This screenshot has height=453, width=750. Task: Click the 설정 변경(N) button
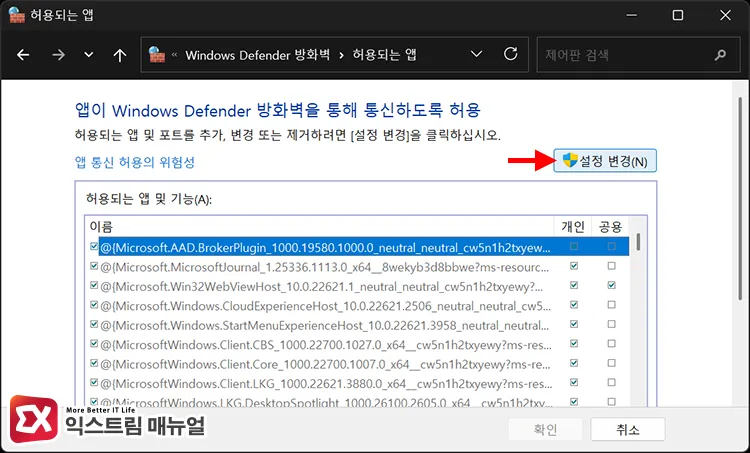tap(605, 161)
